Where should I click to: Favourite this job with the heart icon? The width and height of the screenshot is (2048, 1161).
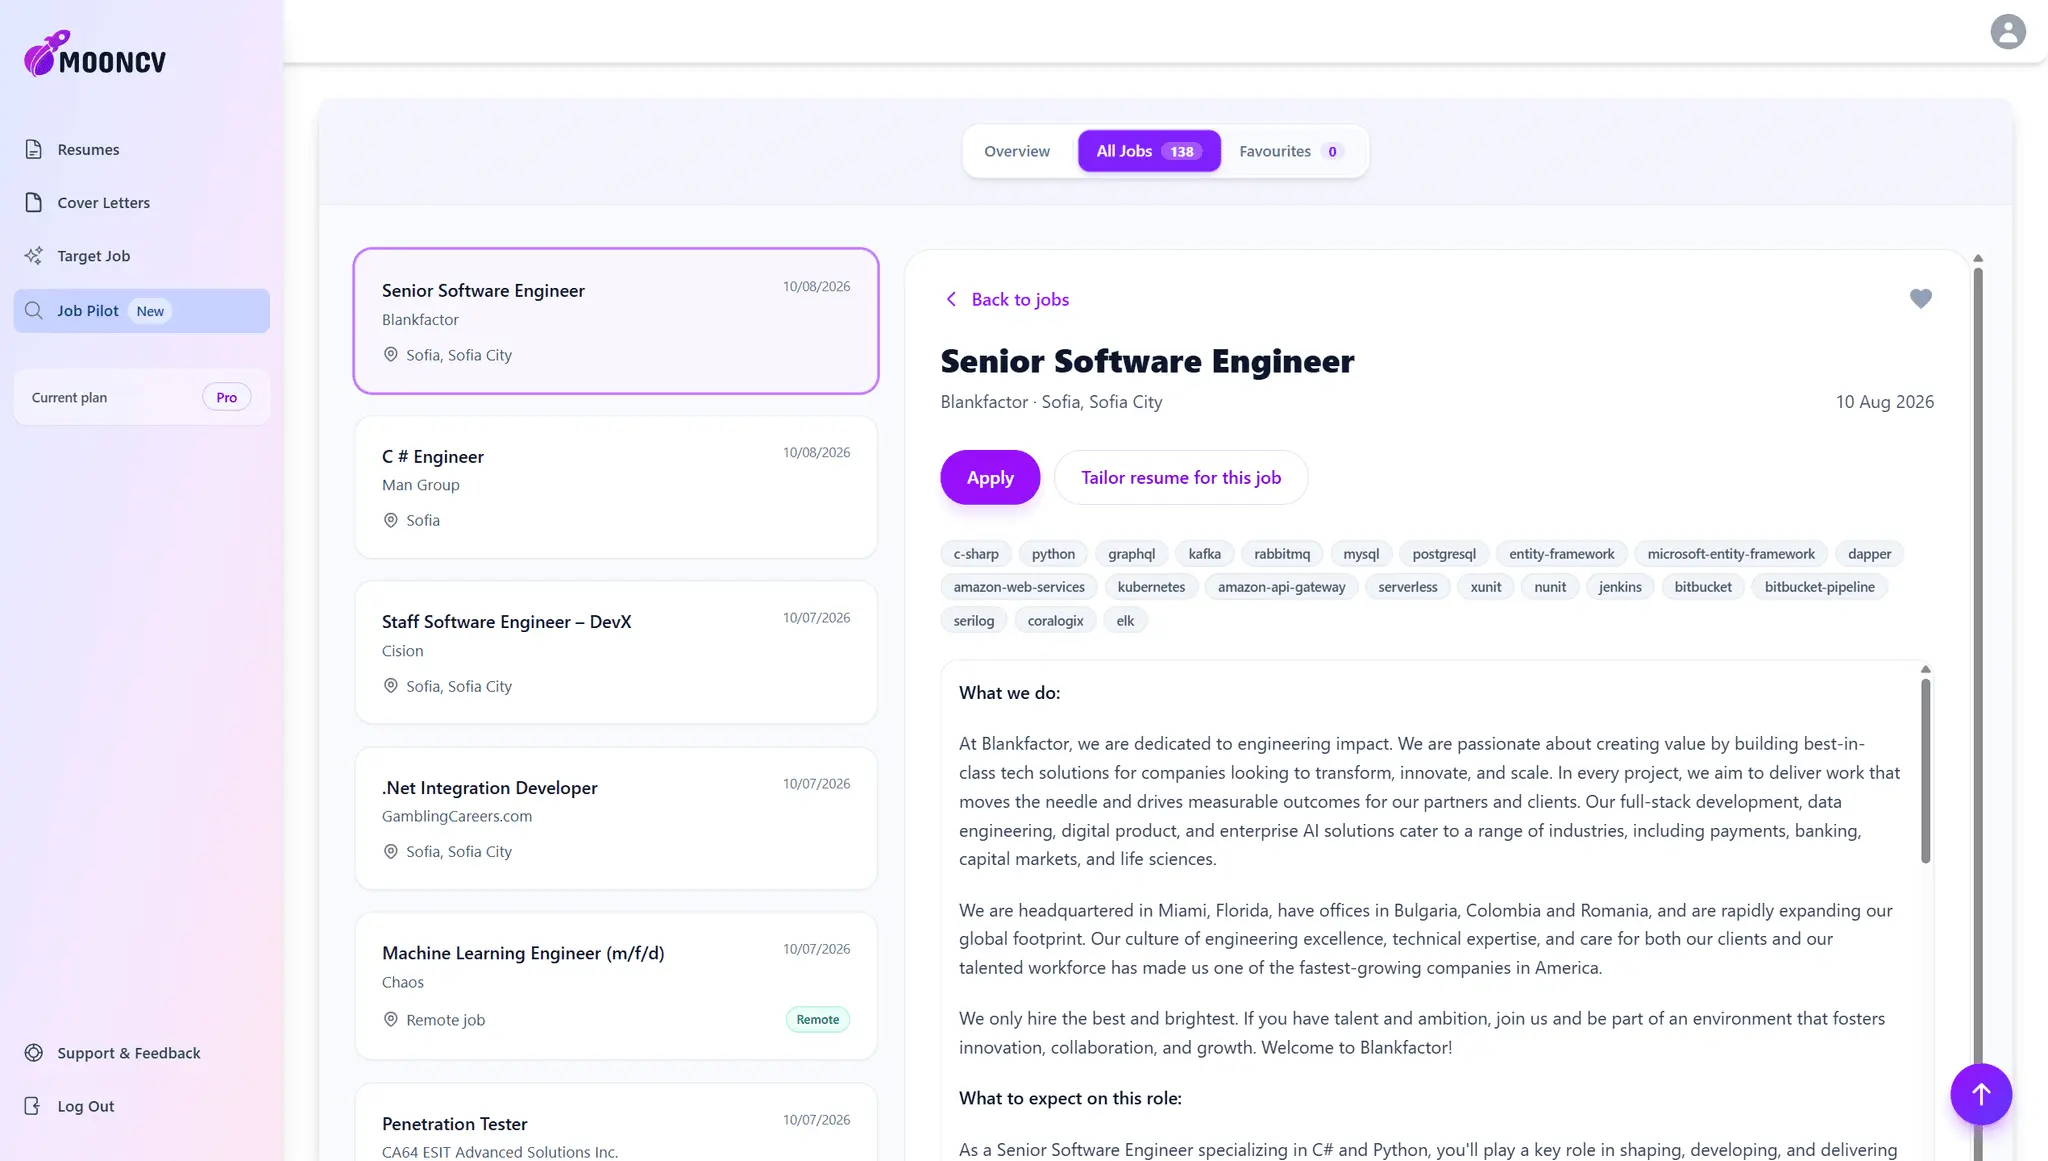coord(1920,298)
